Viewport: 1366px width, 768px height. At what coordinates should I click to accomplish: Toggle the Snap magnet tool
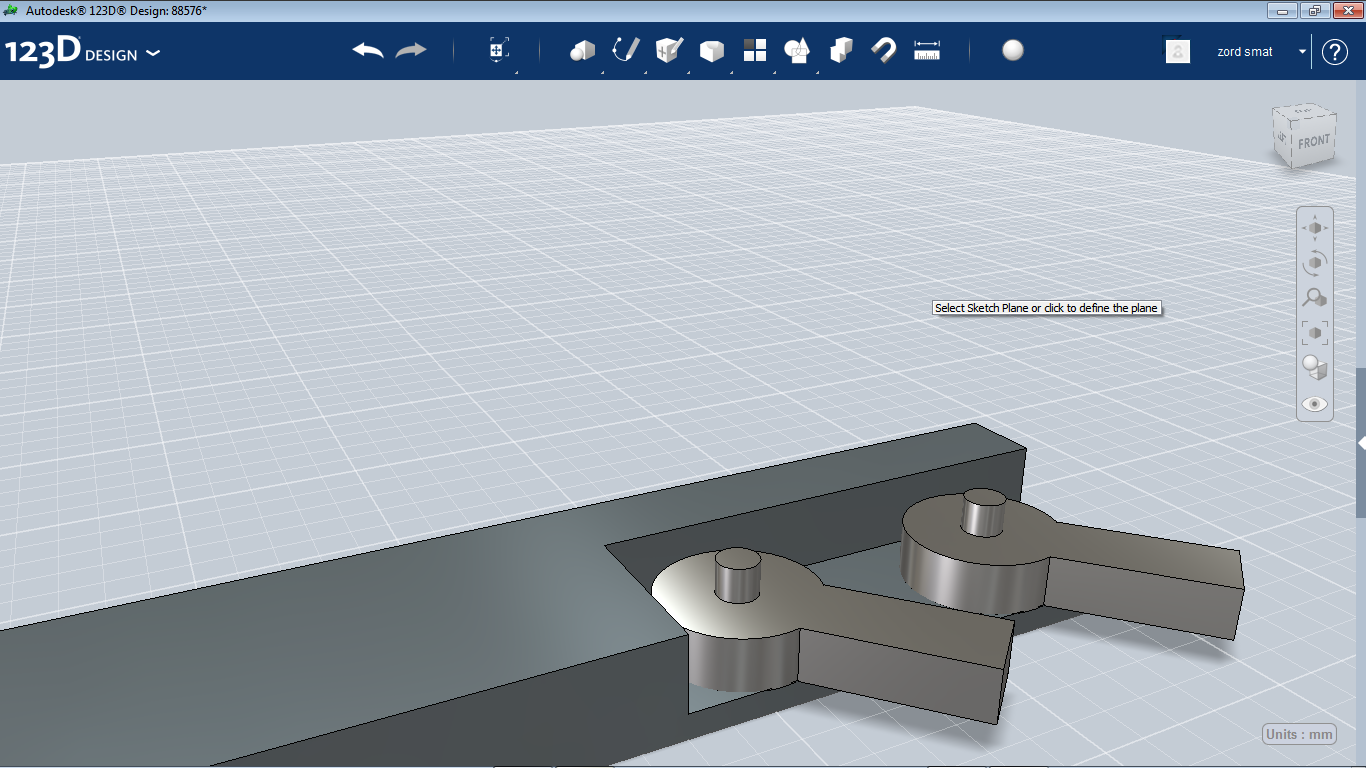tap(884, 50)
